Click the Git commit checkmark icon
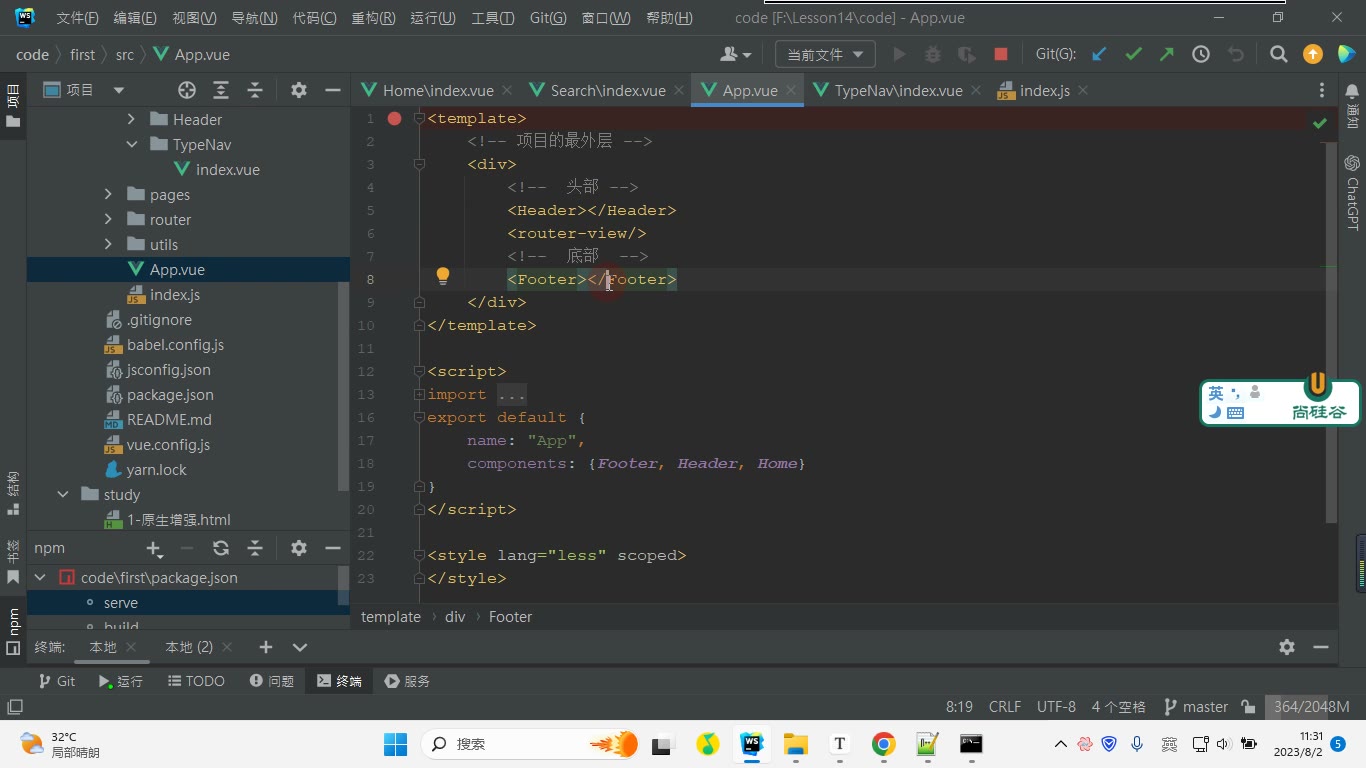 point(1133,54)
